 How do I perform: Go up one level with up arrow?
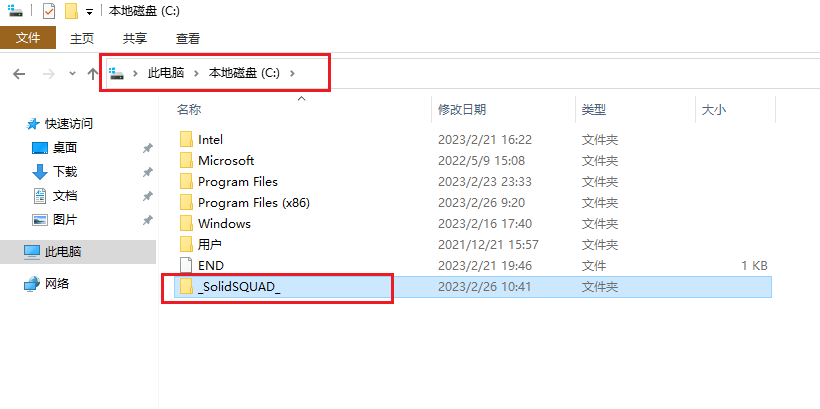point(93,74)
